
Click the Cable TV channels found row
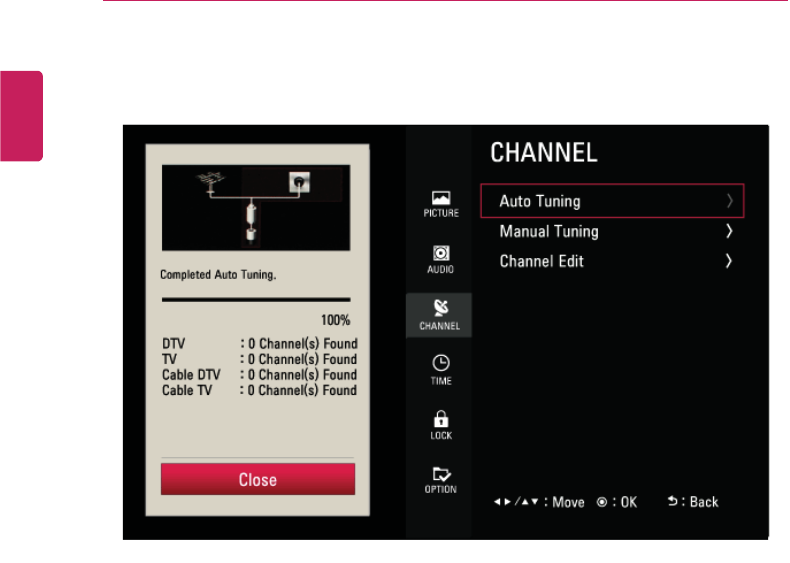click(259, 391)
